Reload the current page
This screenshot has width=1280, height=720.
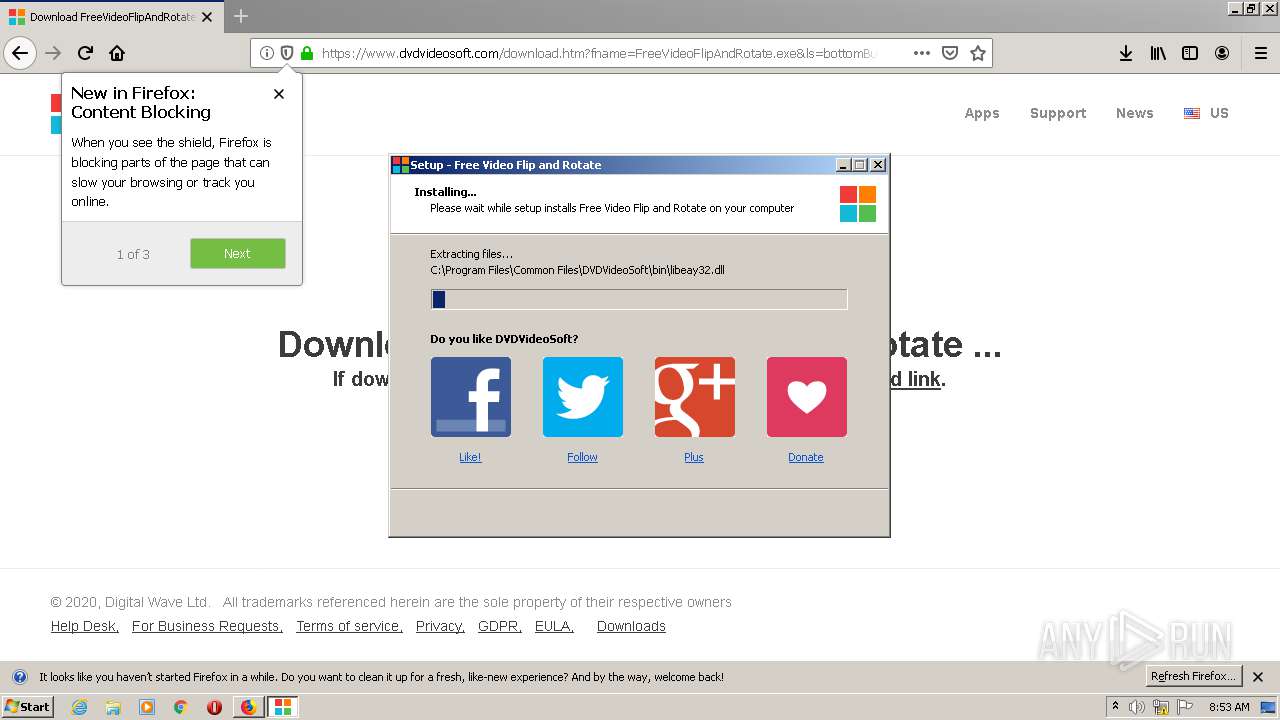(85, 53)
